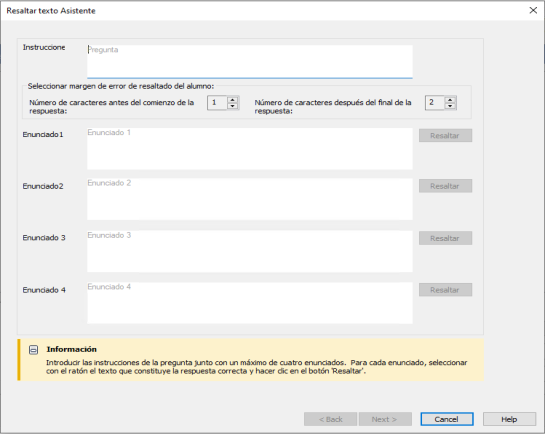
Task: Go to the Next wizard page
Action: tap(385, 419)
